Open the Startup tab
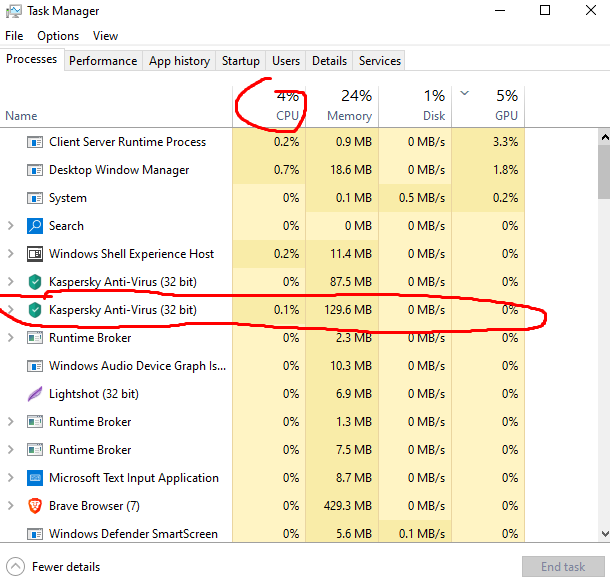The image size is (610, 584). coord(240,61)
